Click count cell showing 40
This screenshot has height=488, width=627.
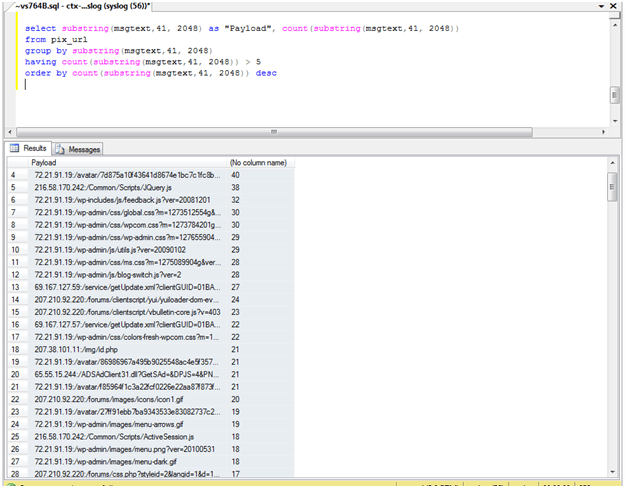tap(236, 175)
